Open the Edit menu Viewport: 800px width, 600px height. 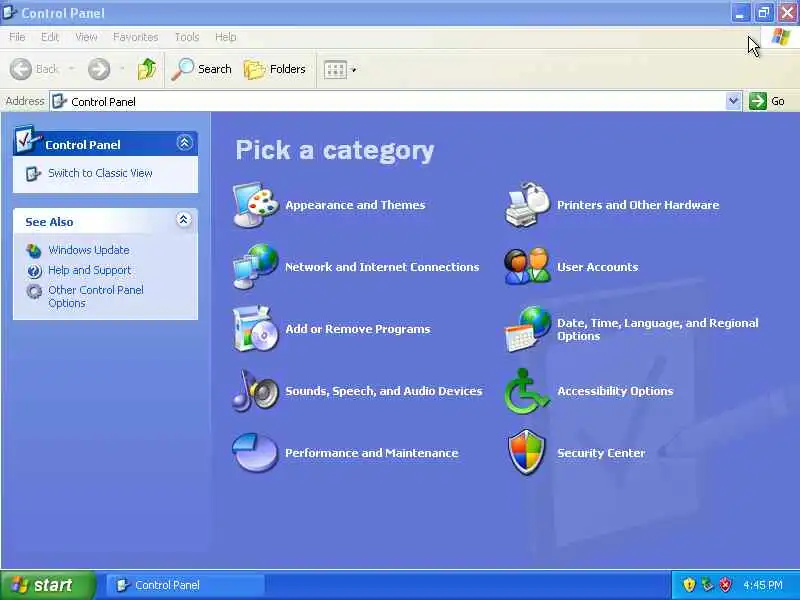[x=49, y=37]
